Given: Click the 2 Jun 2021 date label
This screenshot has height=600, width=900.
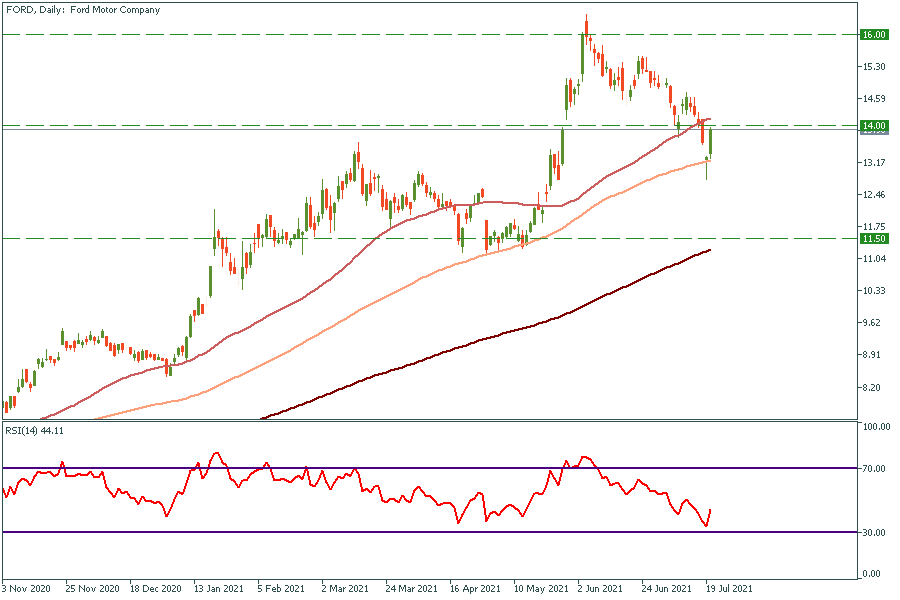Looking at the screenshot, I should [599, 590].
